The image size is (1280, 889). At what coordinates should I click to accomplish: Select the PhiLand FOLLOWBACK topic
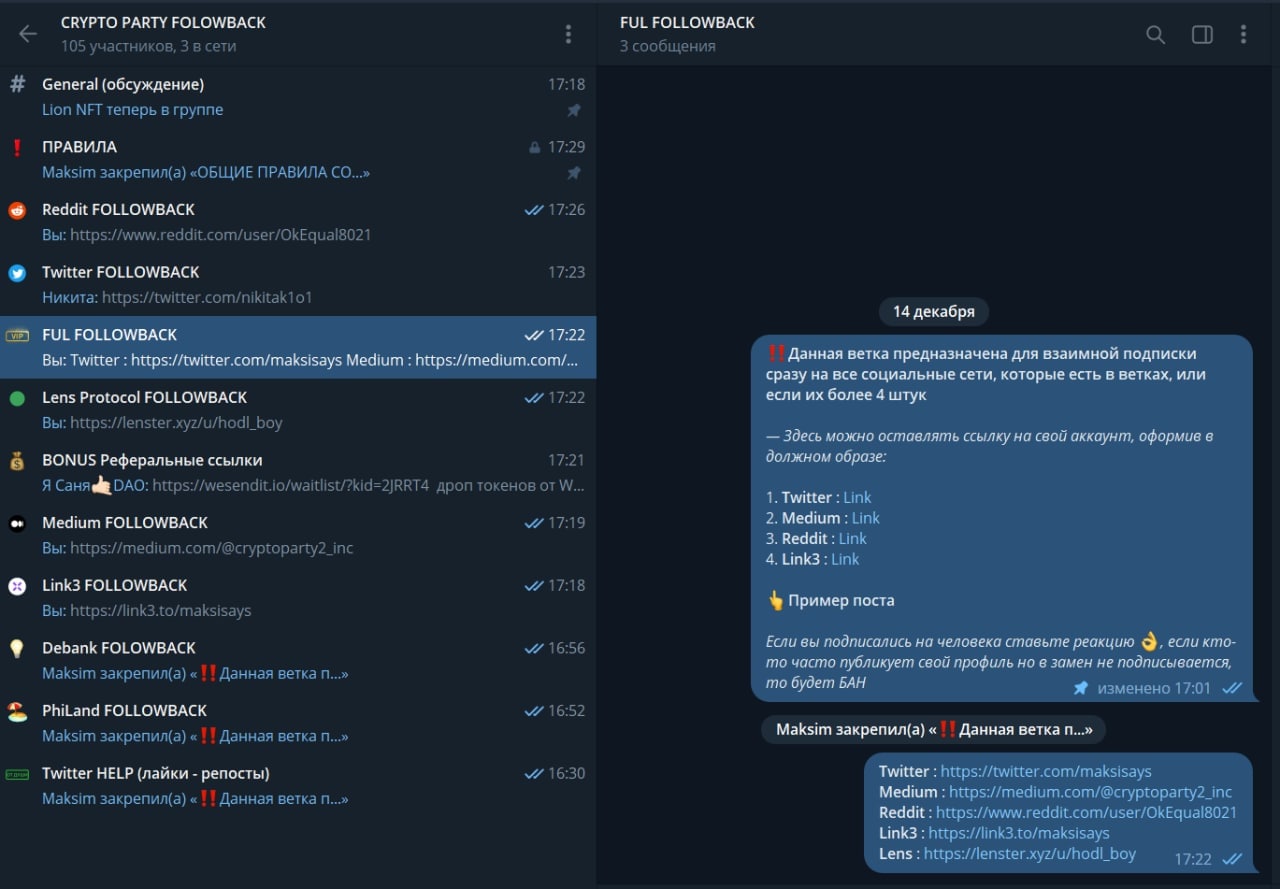pos(298,723)
